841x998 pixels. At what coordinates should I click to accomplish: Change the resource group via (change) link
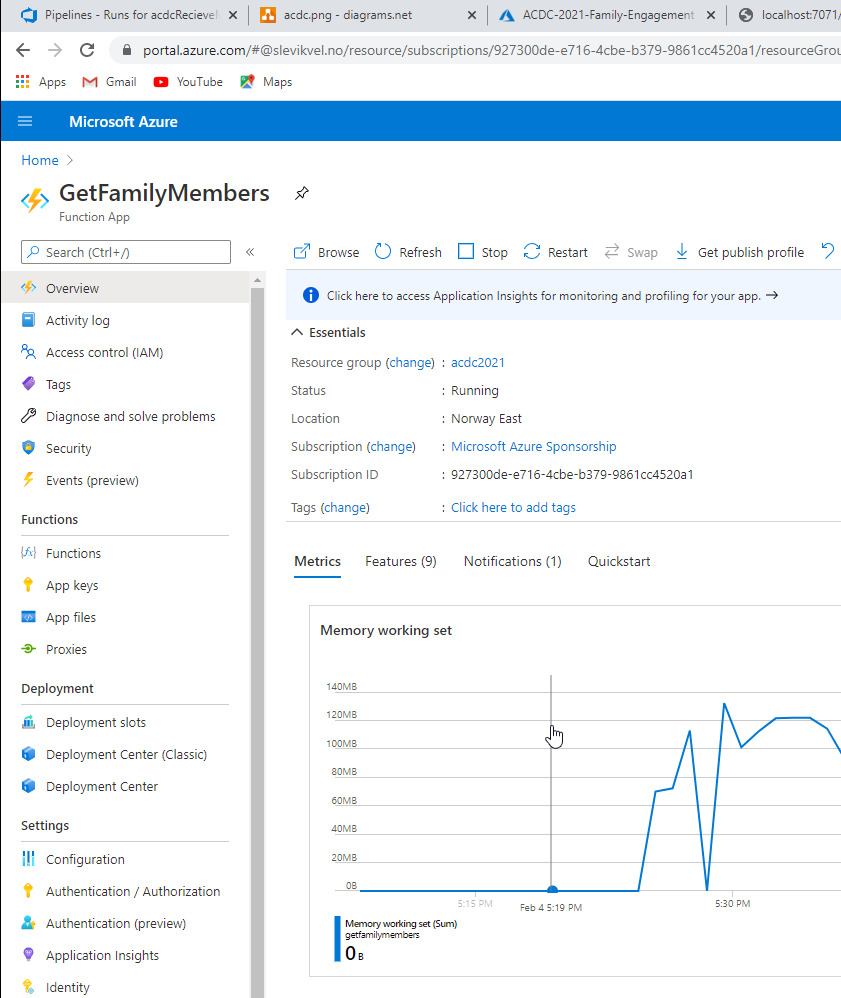[410, 362]
